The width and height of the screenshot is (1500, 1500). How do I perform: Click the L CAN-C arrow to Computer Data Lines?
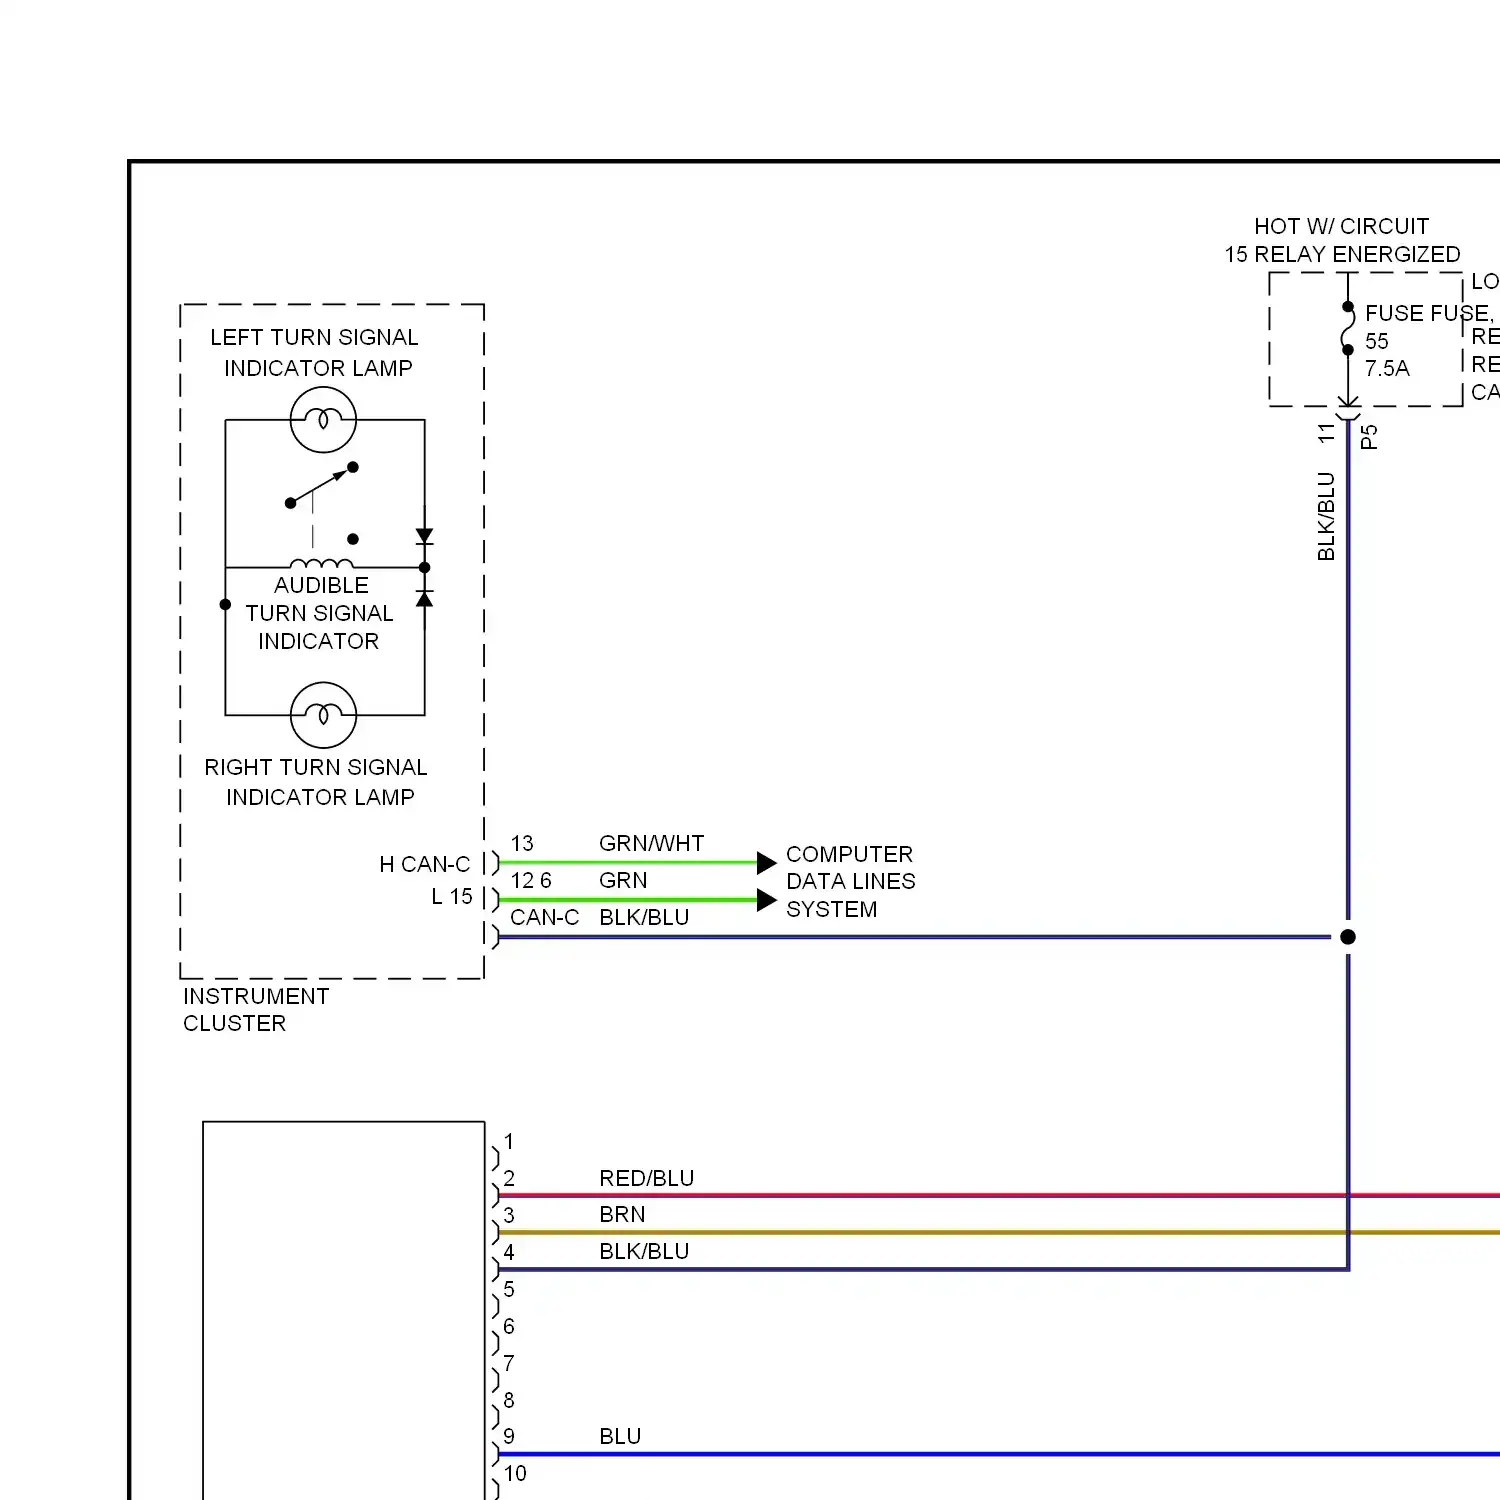pyautogui.click(x=767, y=900)
